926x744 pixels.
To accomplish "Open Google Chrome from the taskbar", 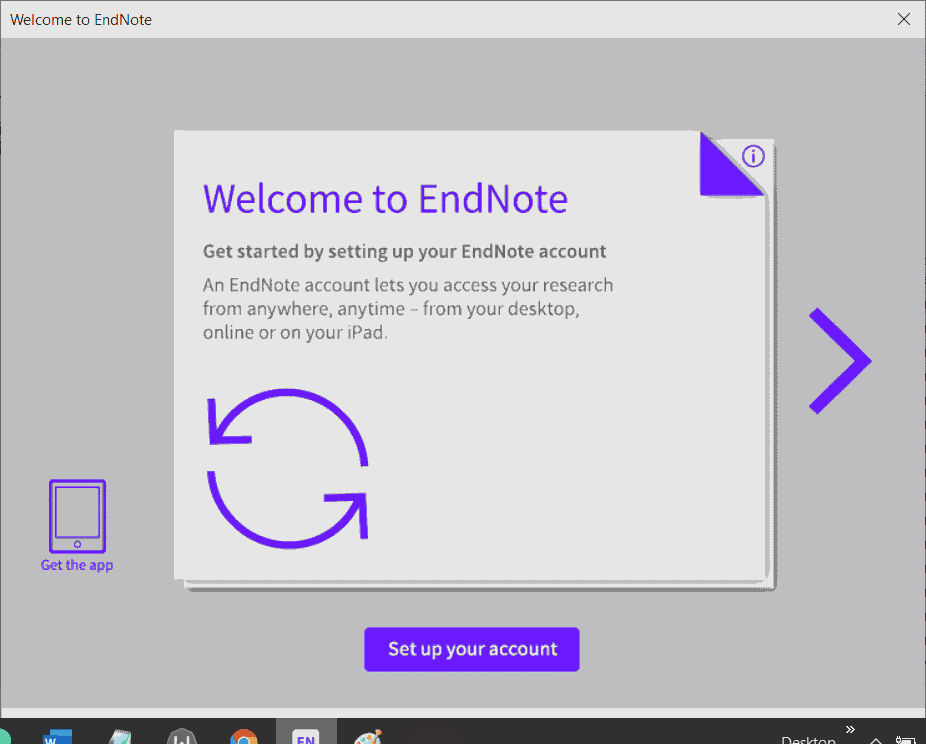I will [243, 736].
